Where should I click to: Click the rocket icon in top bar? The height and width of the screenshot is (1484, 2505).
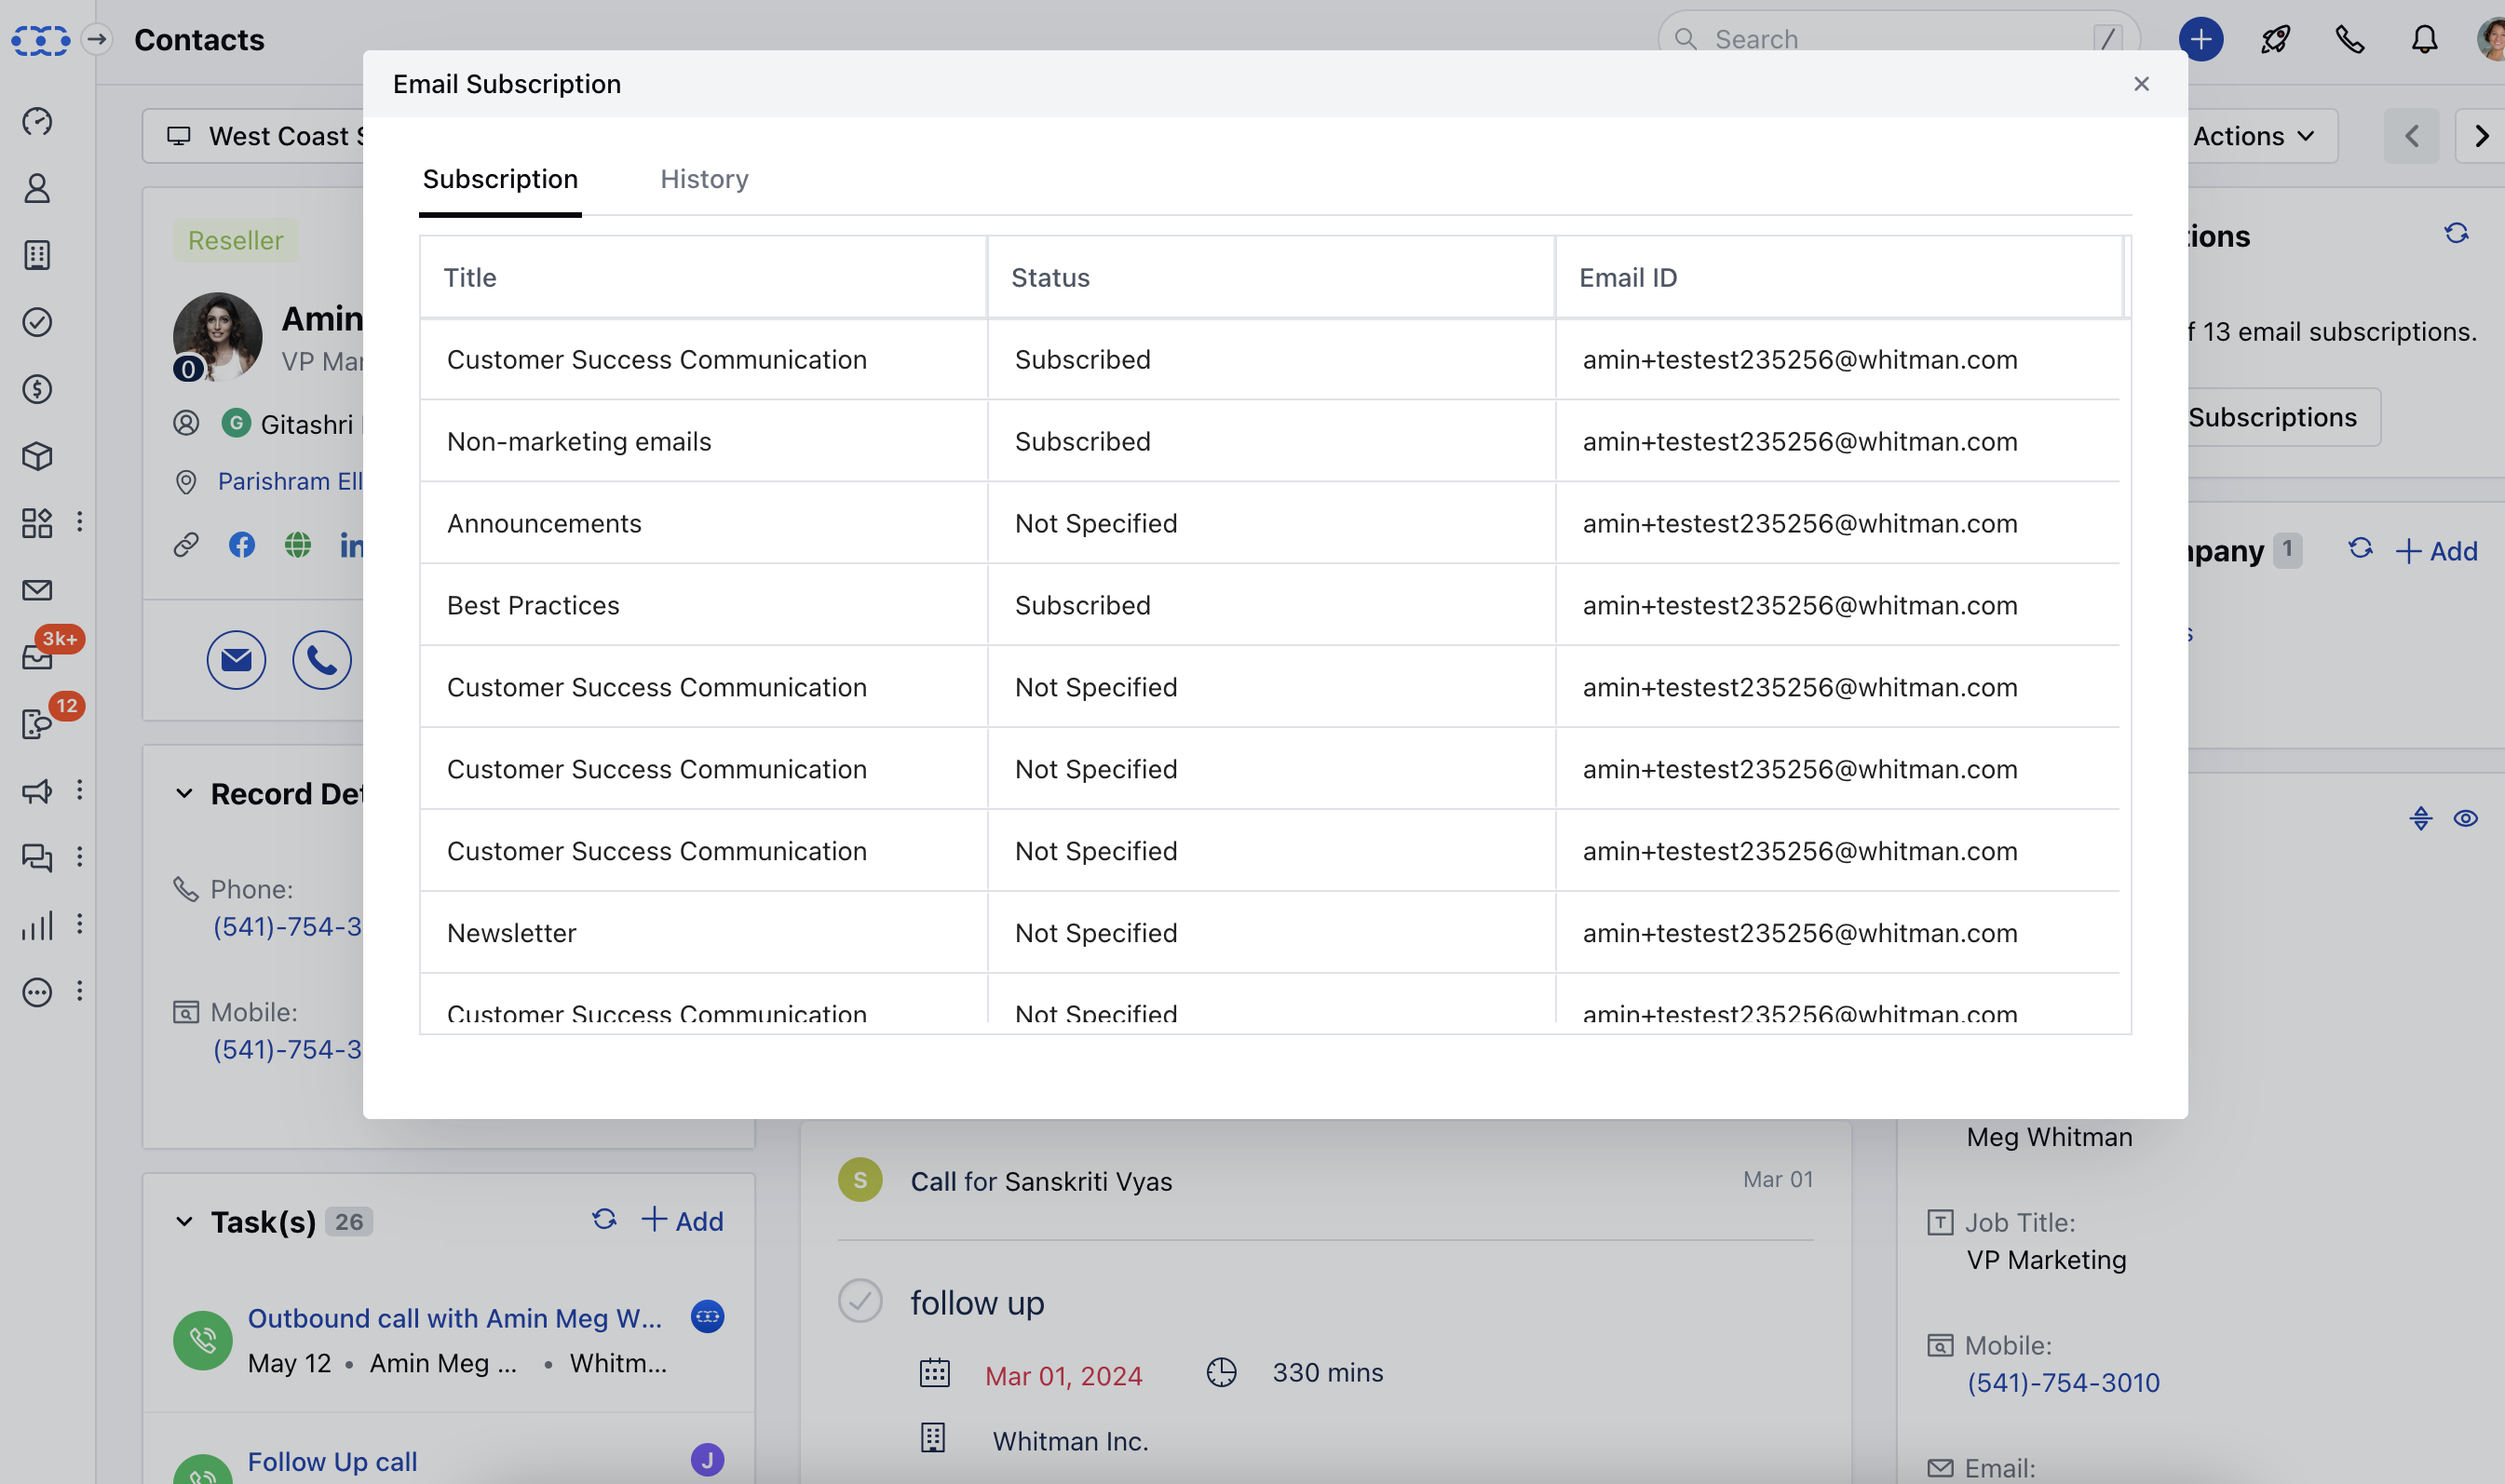click(x=2275, y=40)
